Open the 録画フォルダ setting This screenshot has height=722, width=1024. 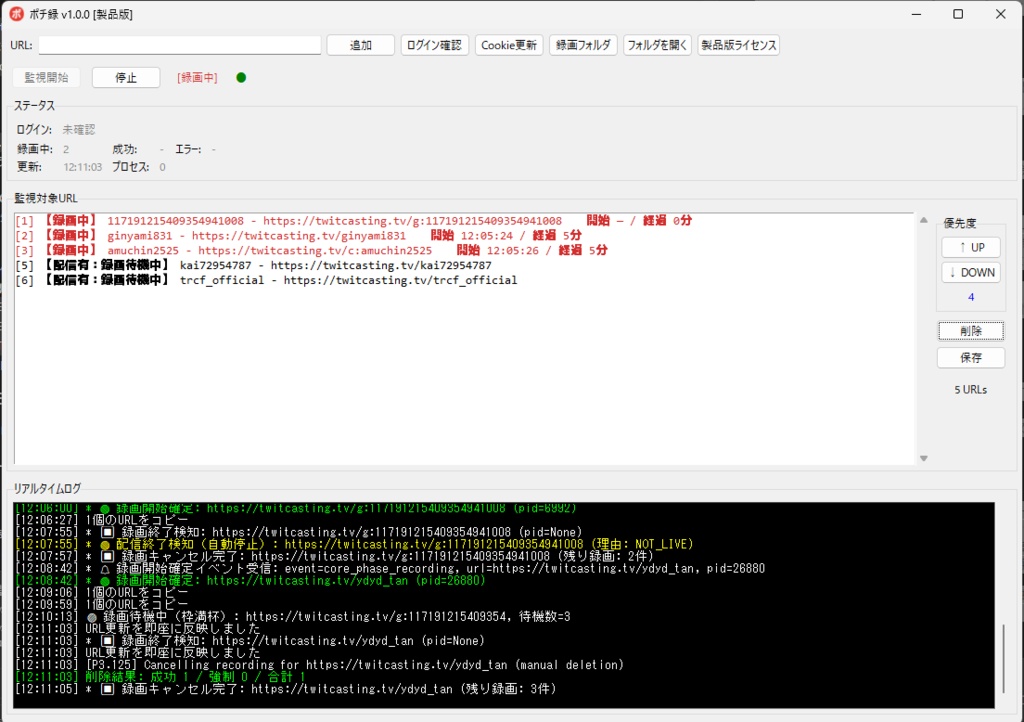[583, 45]
